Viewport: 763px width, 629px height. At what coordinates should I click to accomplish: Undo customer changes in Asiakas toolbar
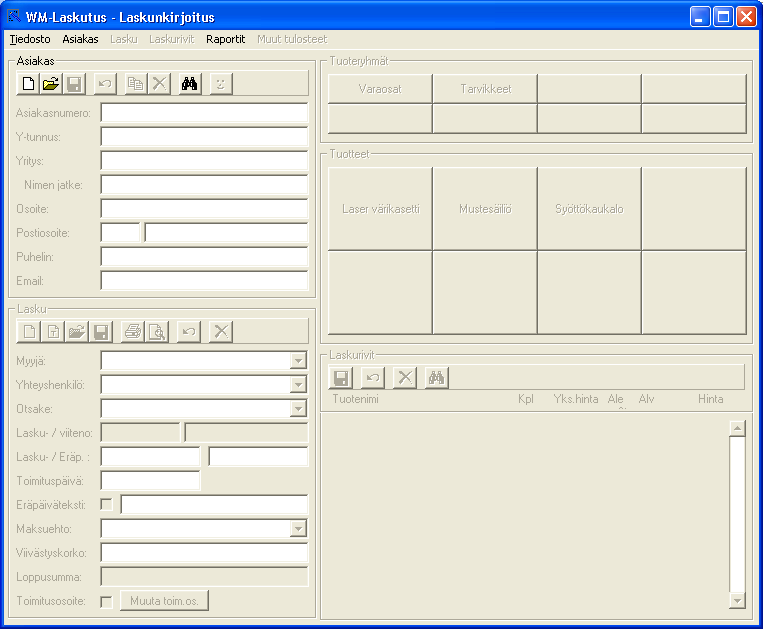[x=105, y=84]
